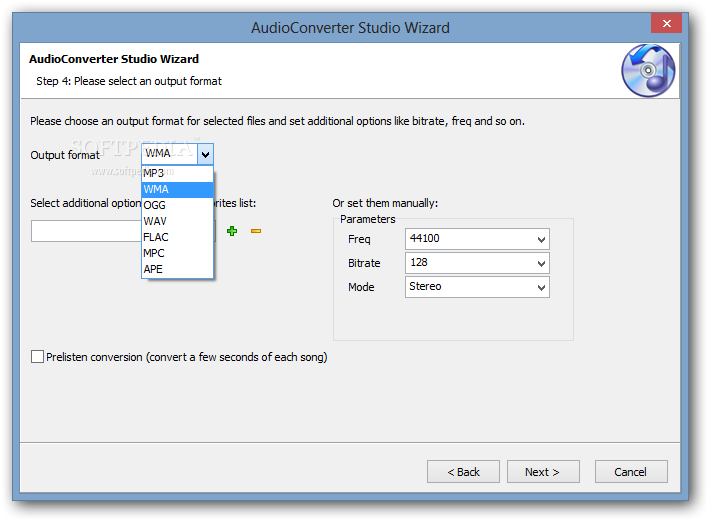The image size is (709, 521).
Task: Go to previous step with Back button
Action: pyautogui.click(x=463, y=472)
